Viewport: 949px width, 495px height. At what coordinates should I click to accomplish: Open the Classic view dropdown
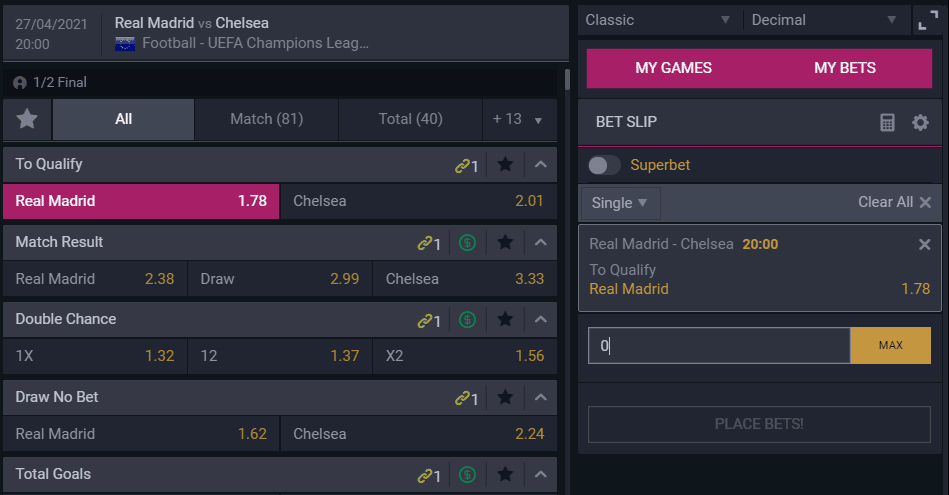coord(658,20)
